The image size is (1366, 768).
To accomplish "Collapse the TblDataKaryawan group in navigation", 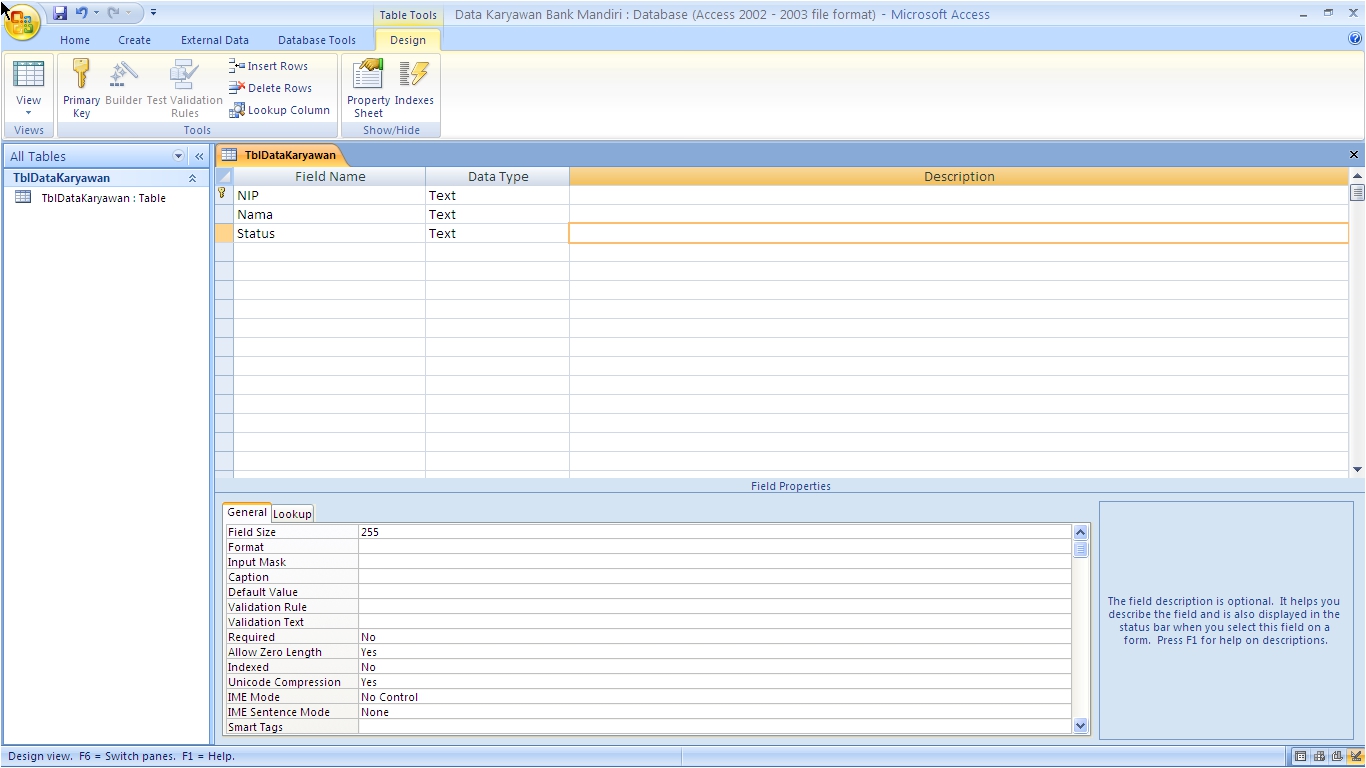I will [192, 178].
